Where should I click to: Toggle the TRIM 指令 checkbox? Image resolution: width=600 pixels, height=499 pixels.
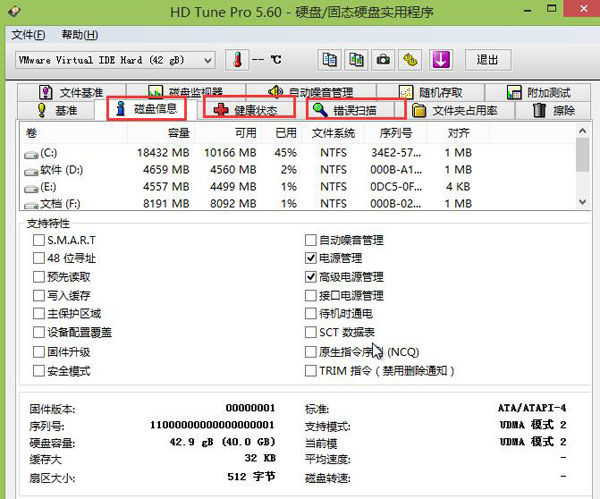coord(311,371)
